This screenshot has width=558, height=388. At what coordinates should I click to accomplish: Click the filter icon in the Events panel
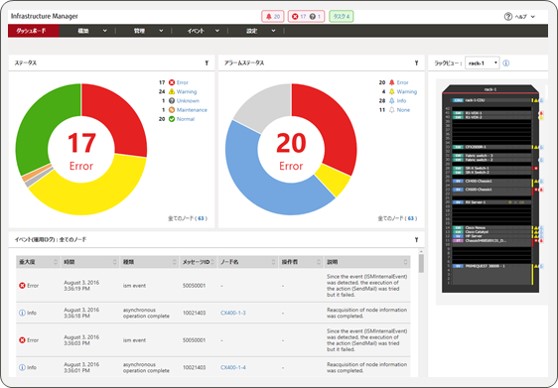(x=416, y=240)
